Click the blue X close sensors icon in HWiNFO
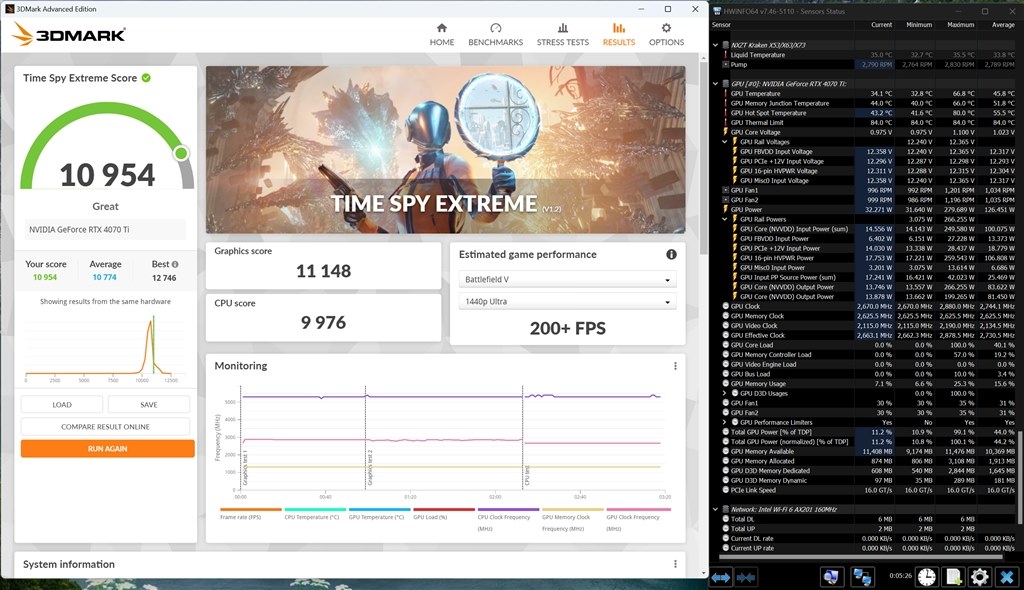The image size is (1024, 590). coord(1007,576)
